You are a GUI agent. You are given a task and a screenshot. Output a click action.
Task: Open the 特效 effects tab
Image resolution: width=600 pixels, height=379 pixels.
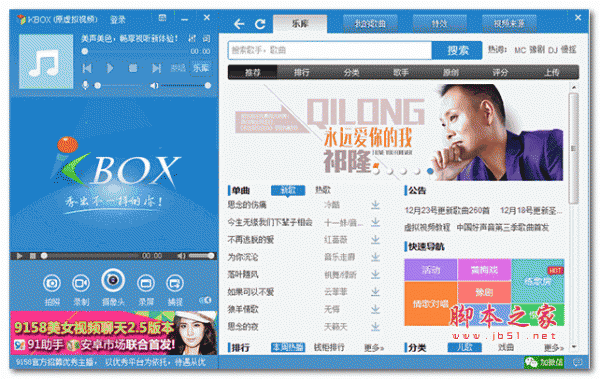coord(439,24)
